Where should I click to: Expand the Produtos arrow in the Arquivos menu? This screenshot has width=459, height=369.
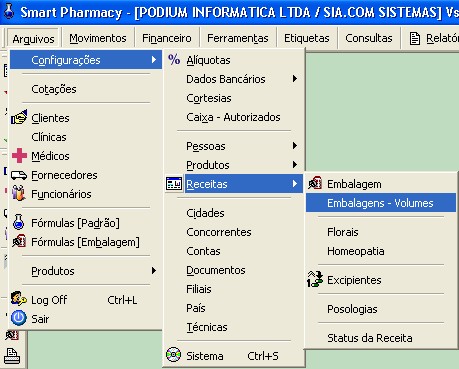coord(154,270)
